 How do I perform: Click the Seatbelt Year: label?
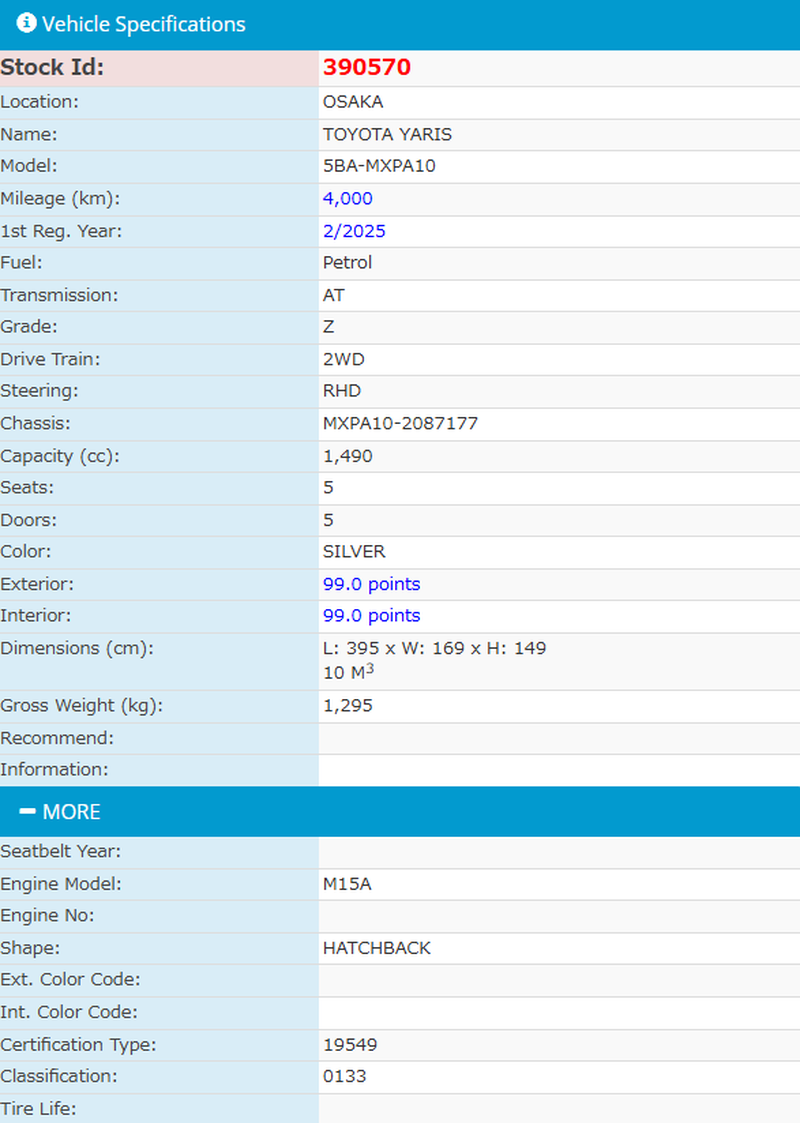point(61,852)
